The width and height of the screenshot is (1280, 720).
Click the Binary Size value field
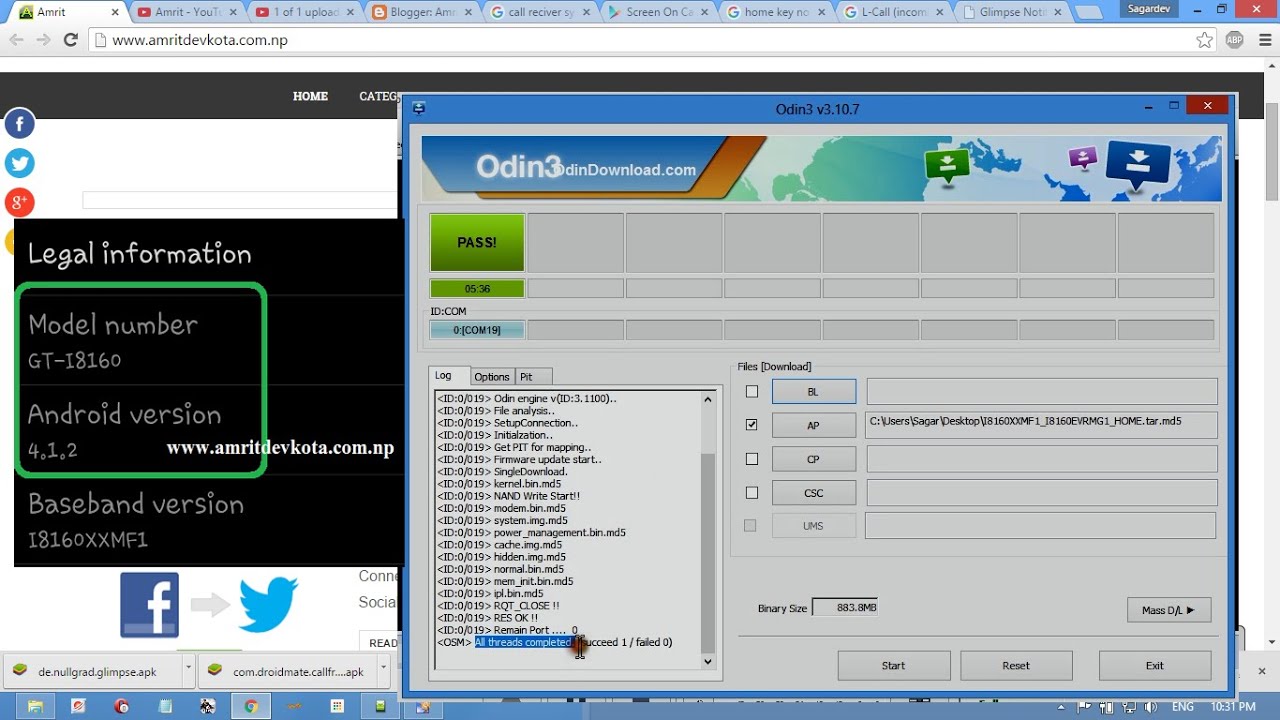[x=845, y=607]
